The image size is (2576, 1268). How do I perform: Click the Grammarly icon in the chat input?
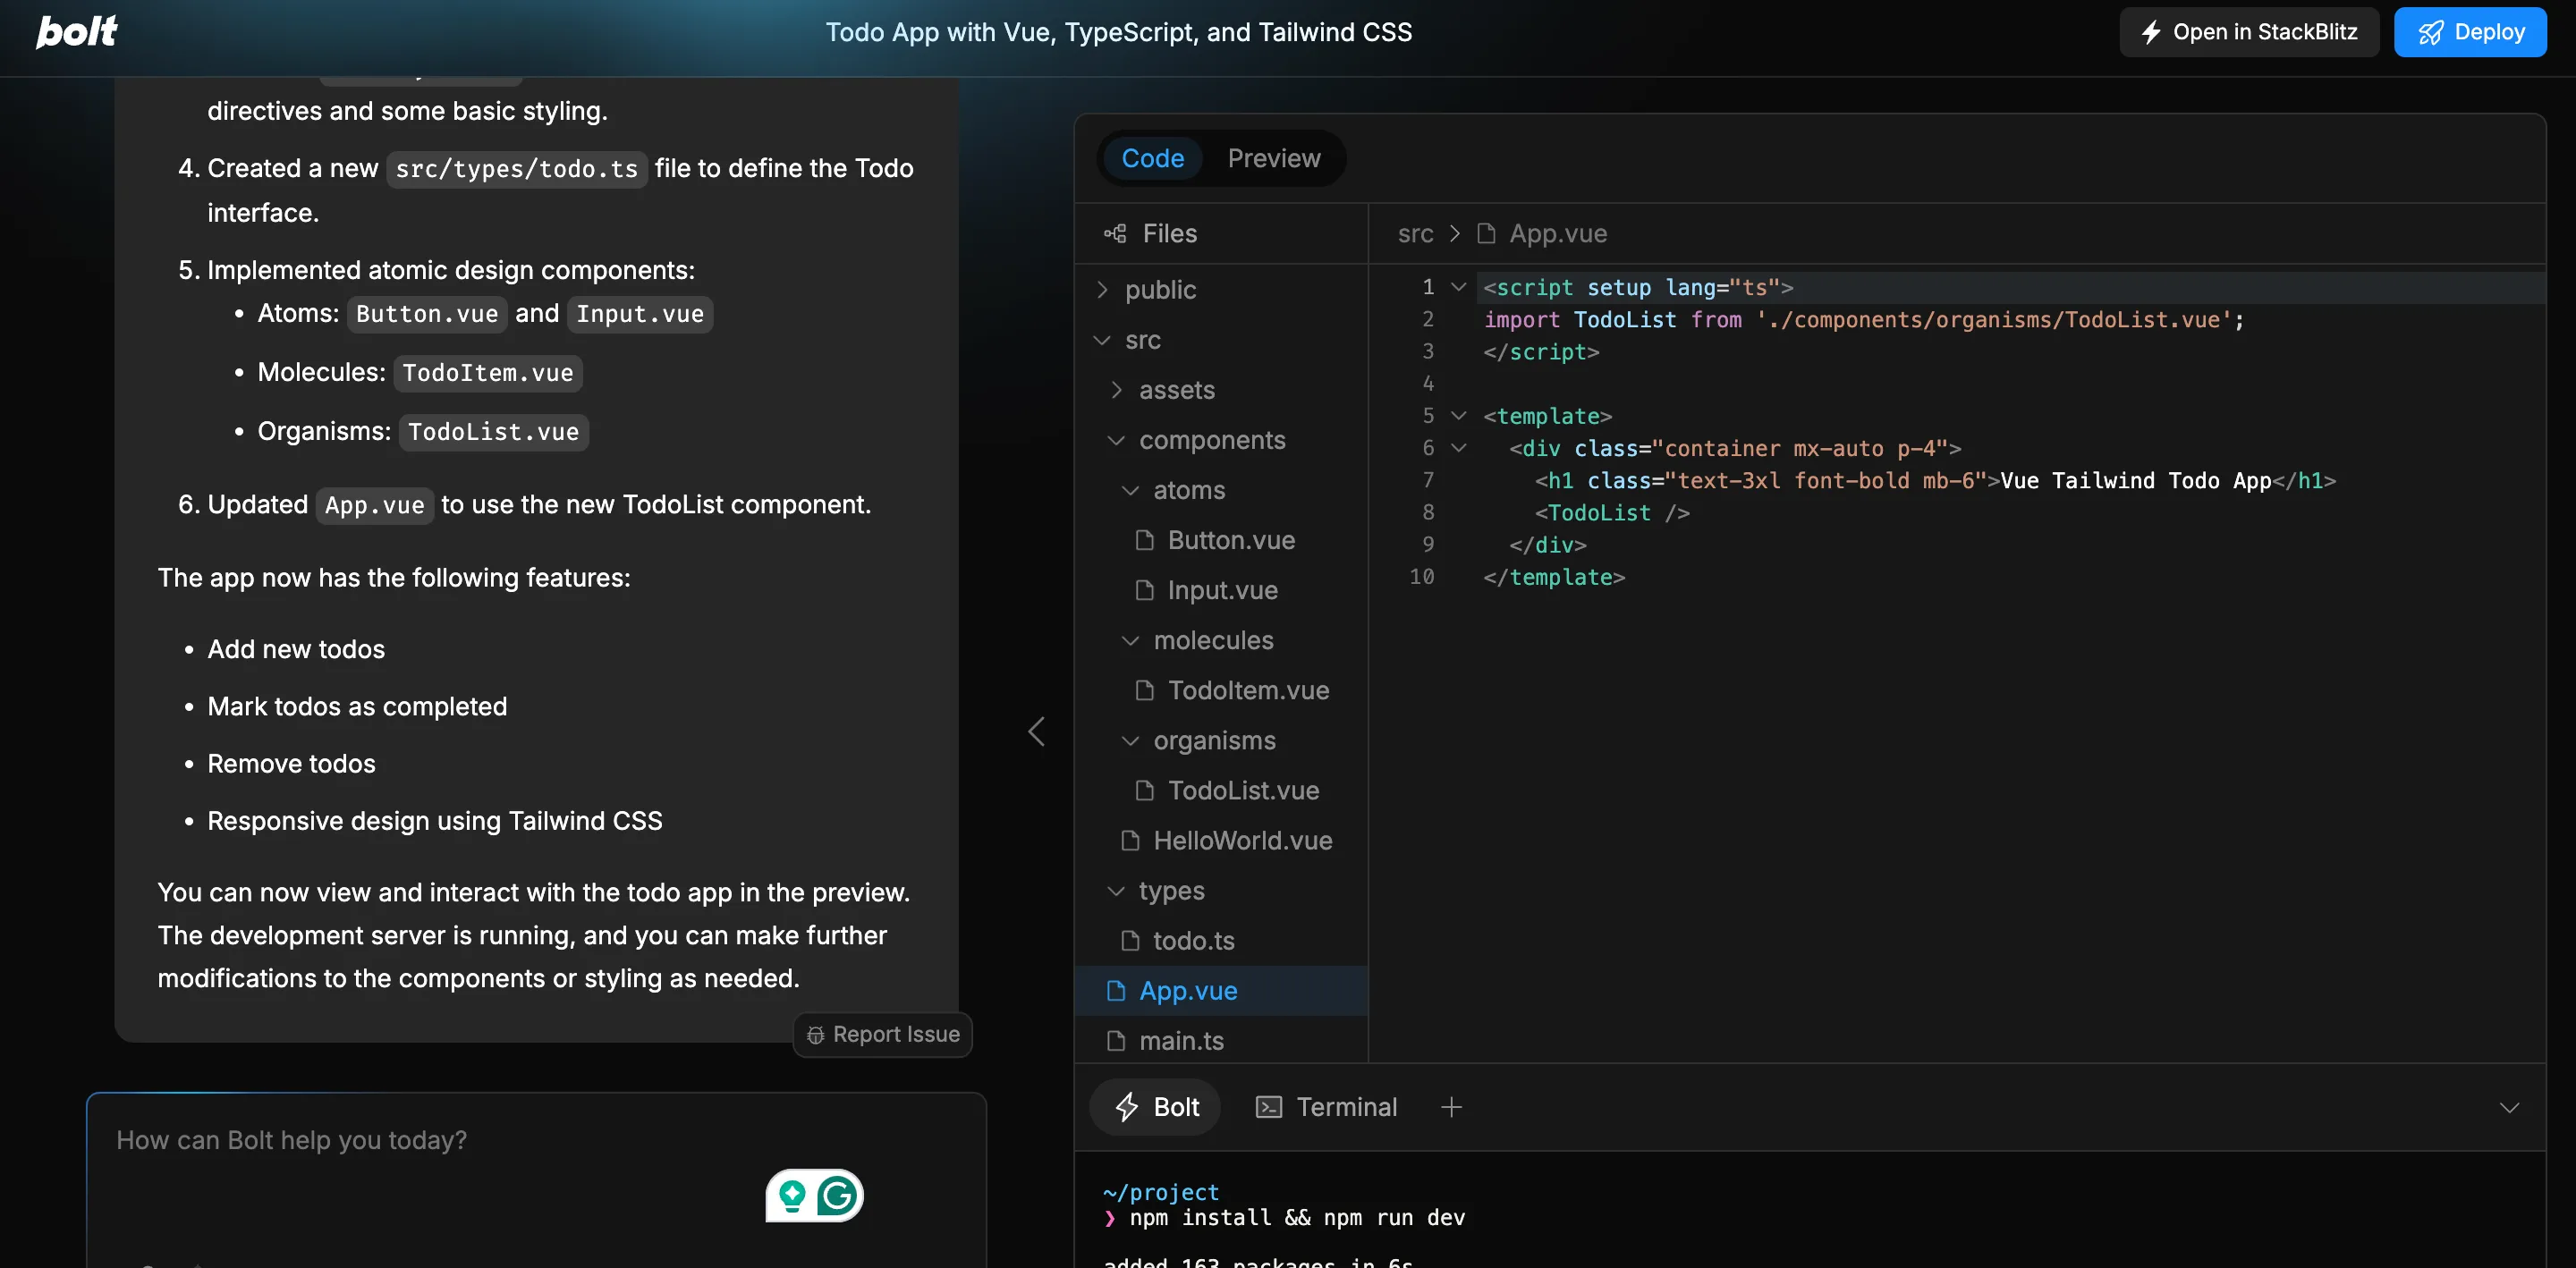click(x=840, y=1195)
